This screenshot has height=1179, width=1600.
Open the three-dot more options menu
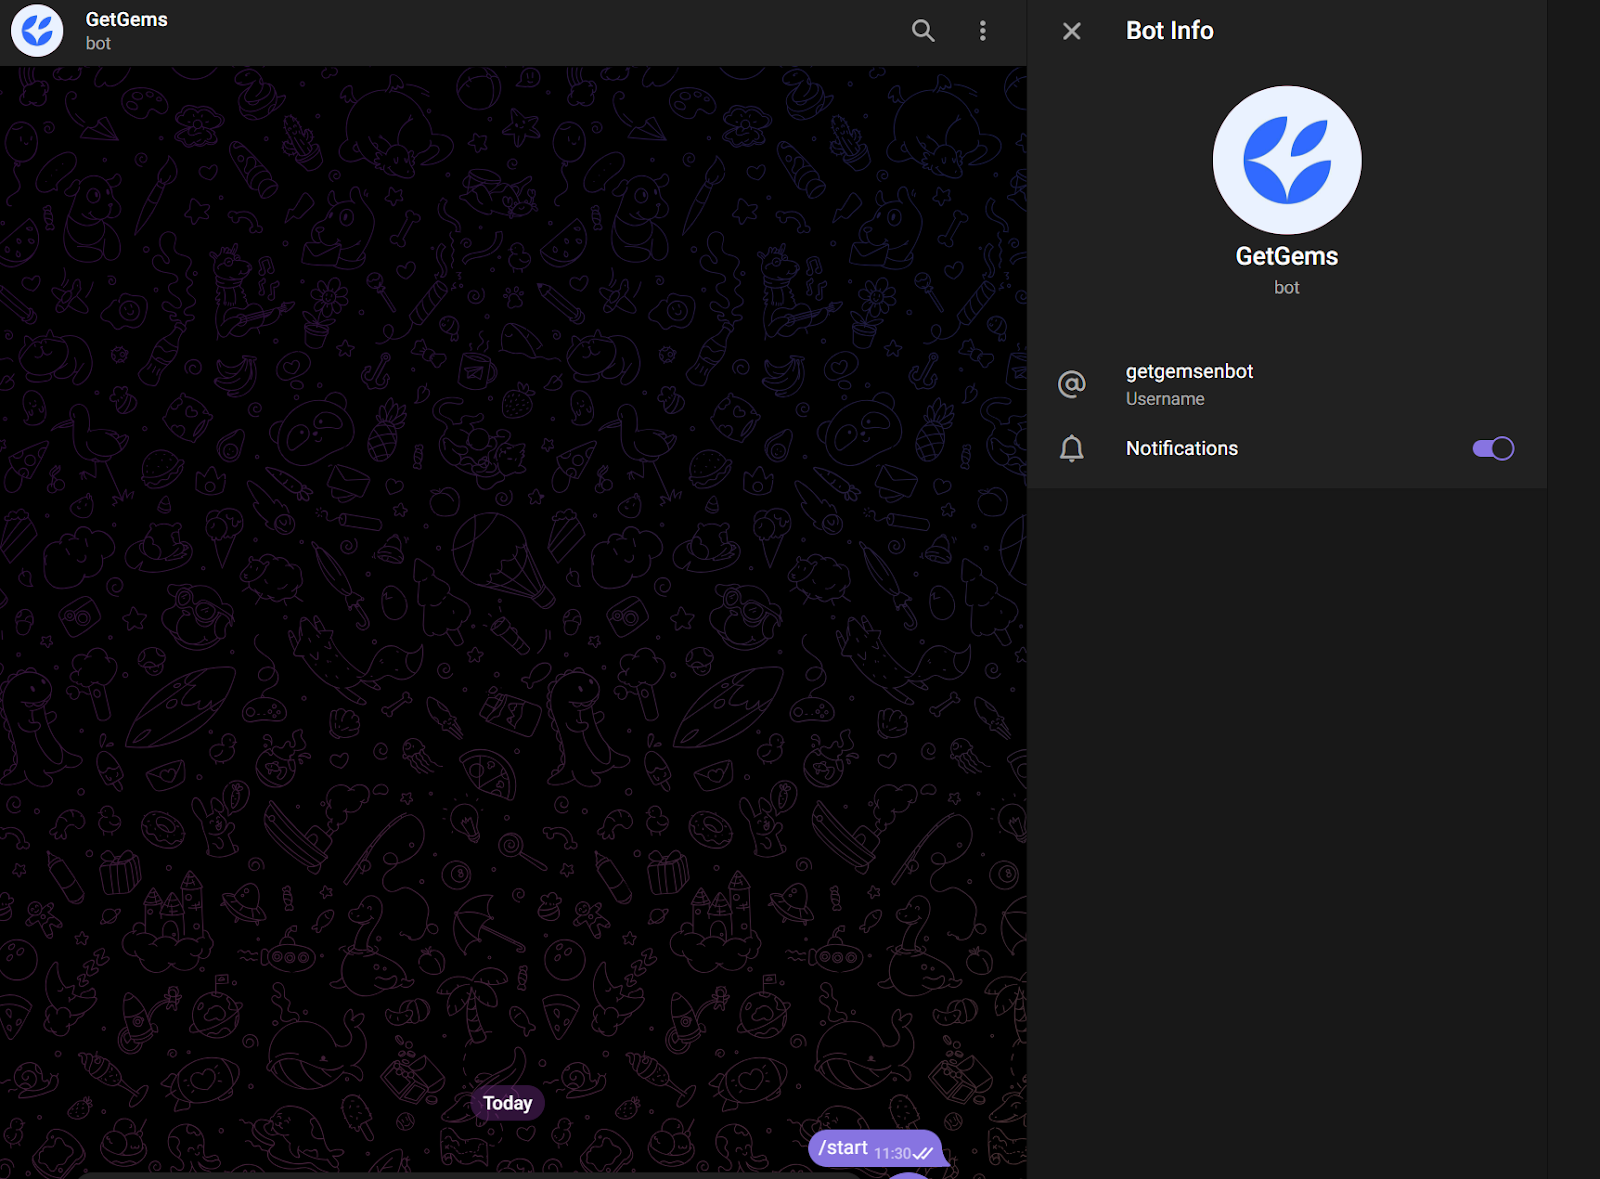click(x=982, y=31)
